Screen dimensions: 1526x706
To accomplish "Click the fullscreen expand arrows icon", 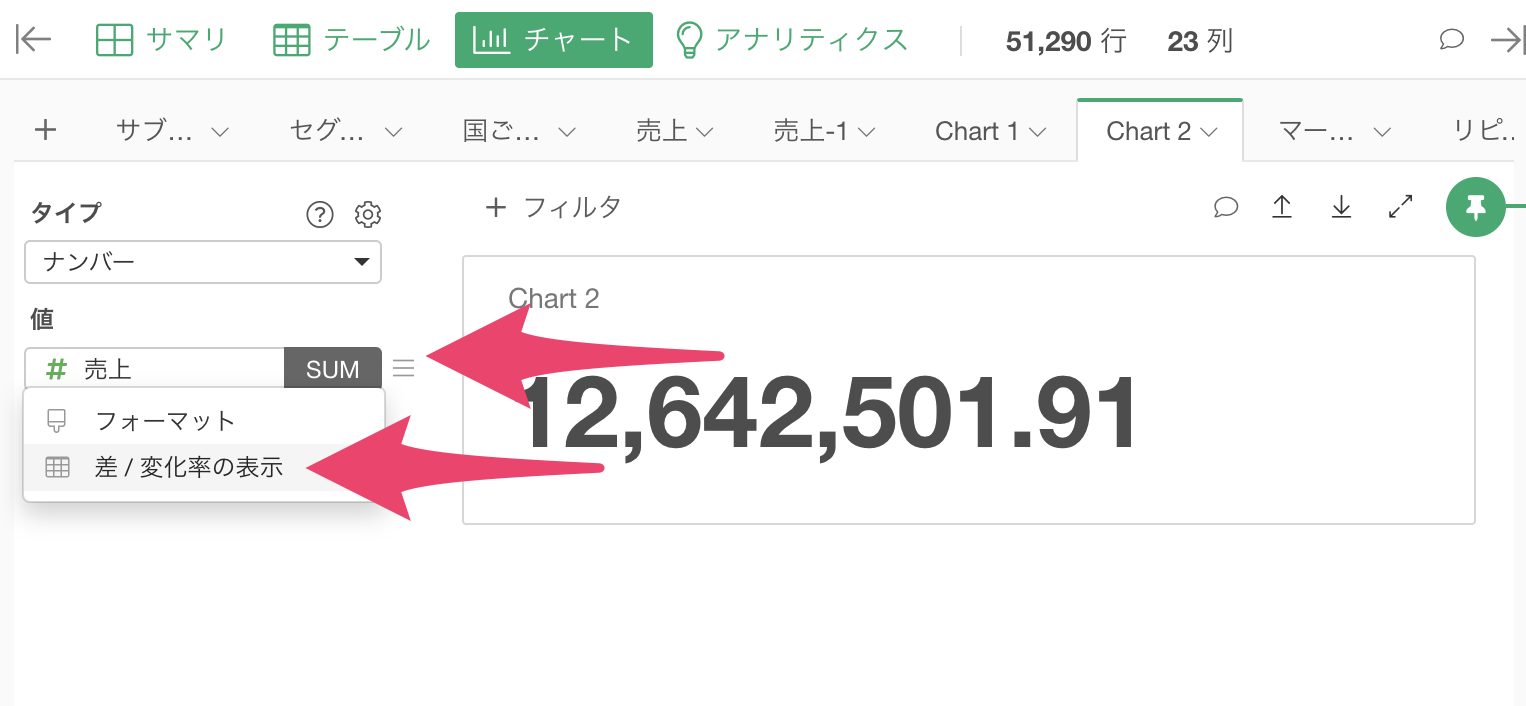I will (x=1401, y=207).
